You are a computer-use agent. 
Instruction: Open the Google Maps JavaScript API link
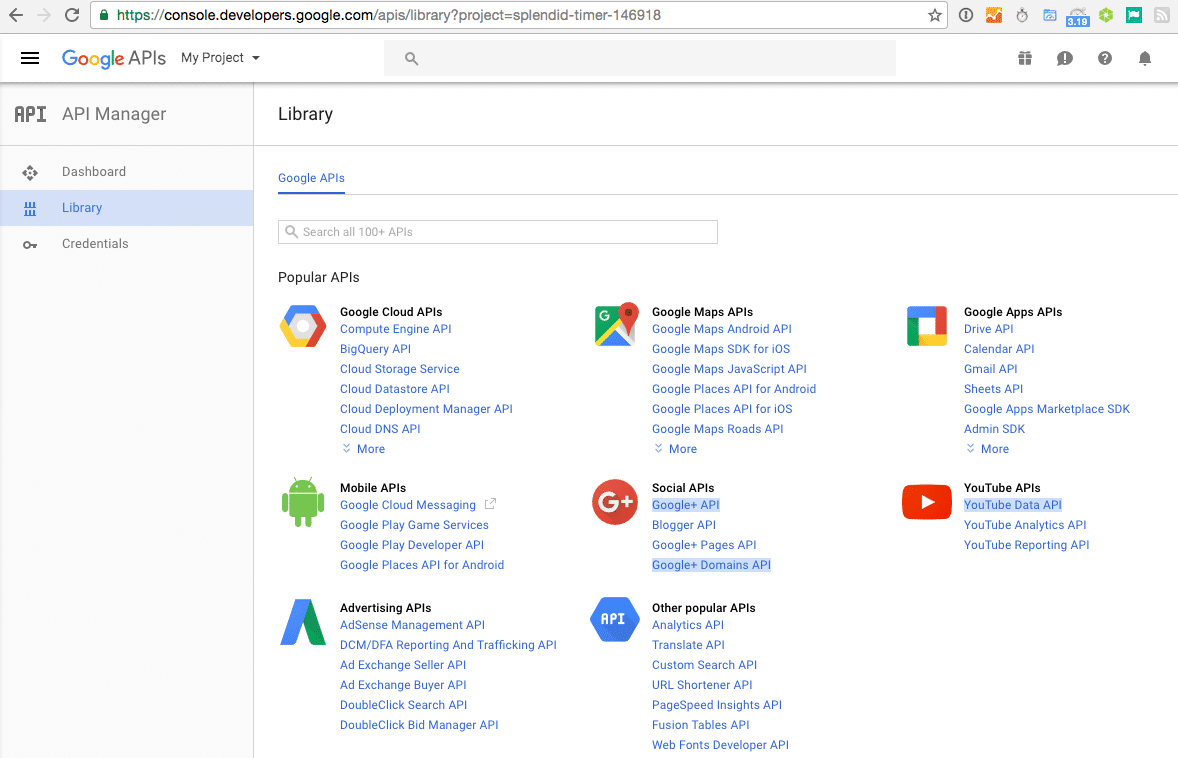click(x=729, y=369)
